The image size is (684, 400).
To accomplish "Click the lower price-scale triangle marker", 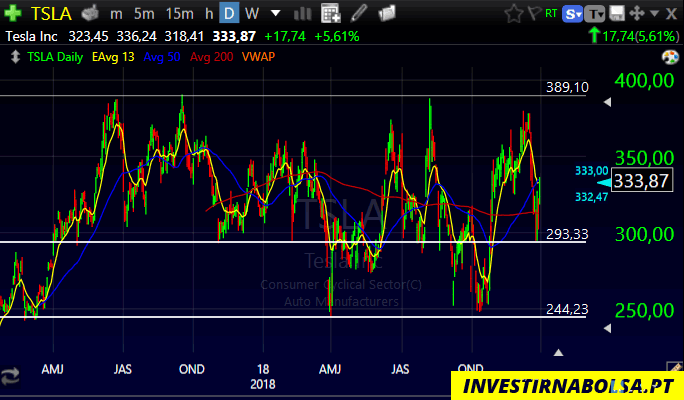I will tap(607, 328).
